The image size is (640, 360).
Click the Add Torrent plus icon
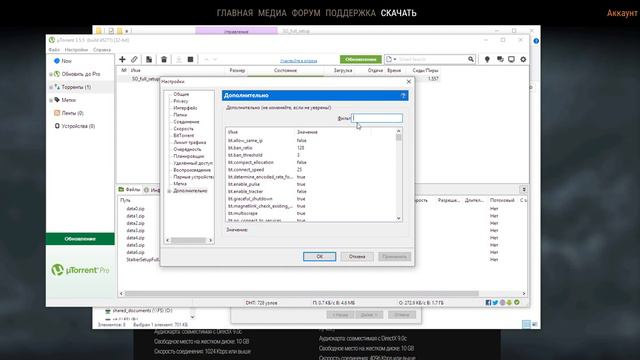coord(122,60)
